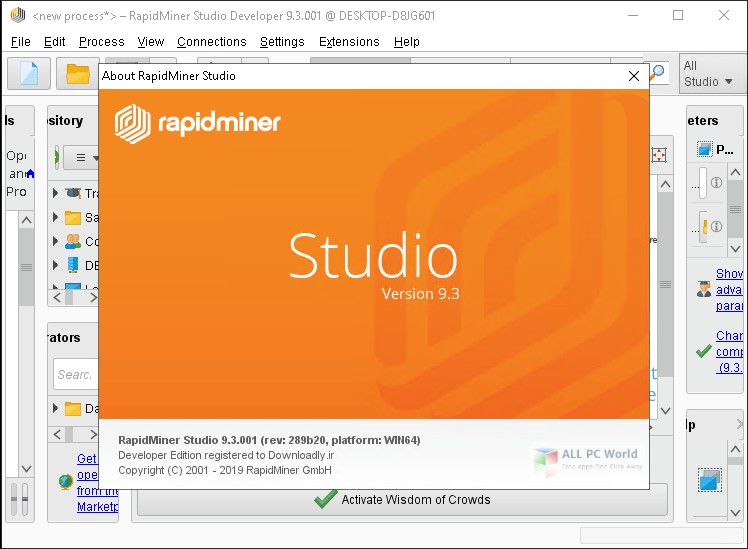This screenshot has width=748, height=549.
Task: Open the Help menu
Action: [x=406, y=42]
